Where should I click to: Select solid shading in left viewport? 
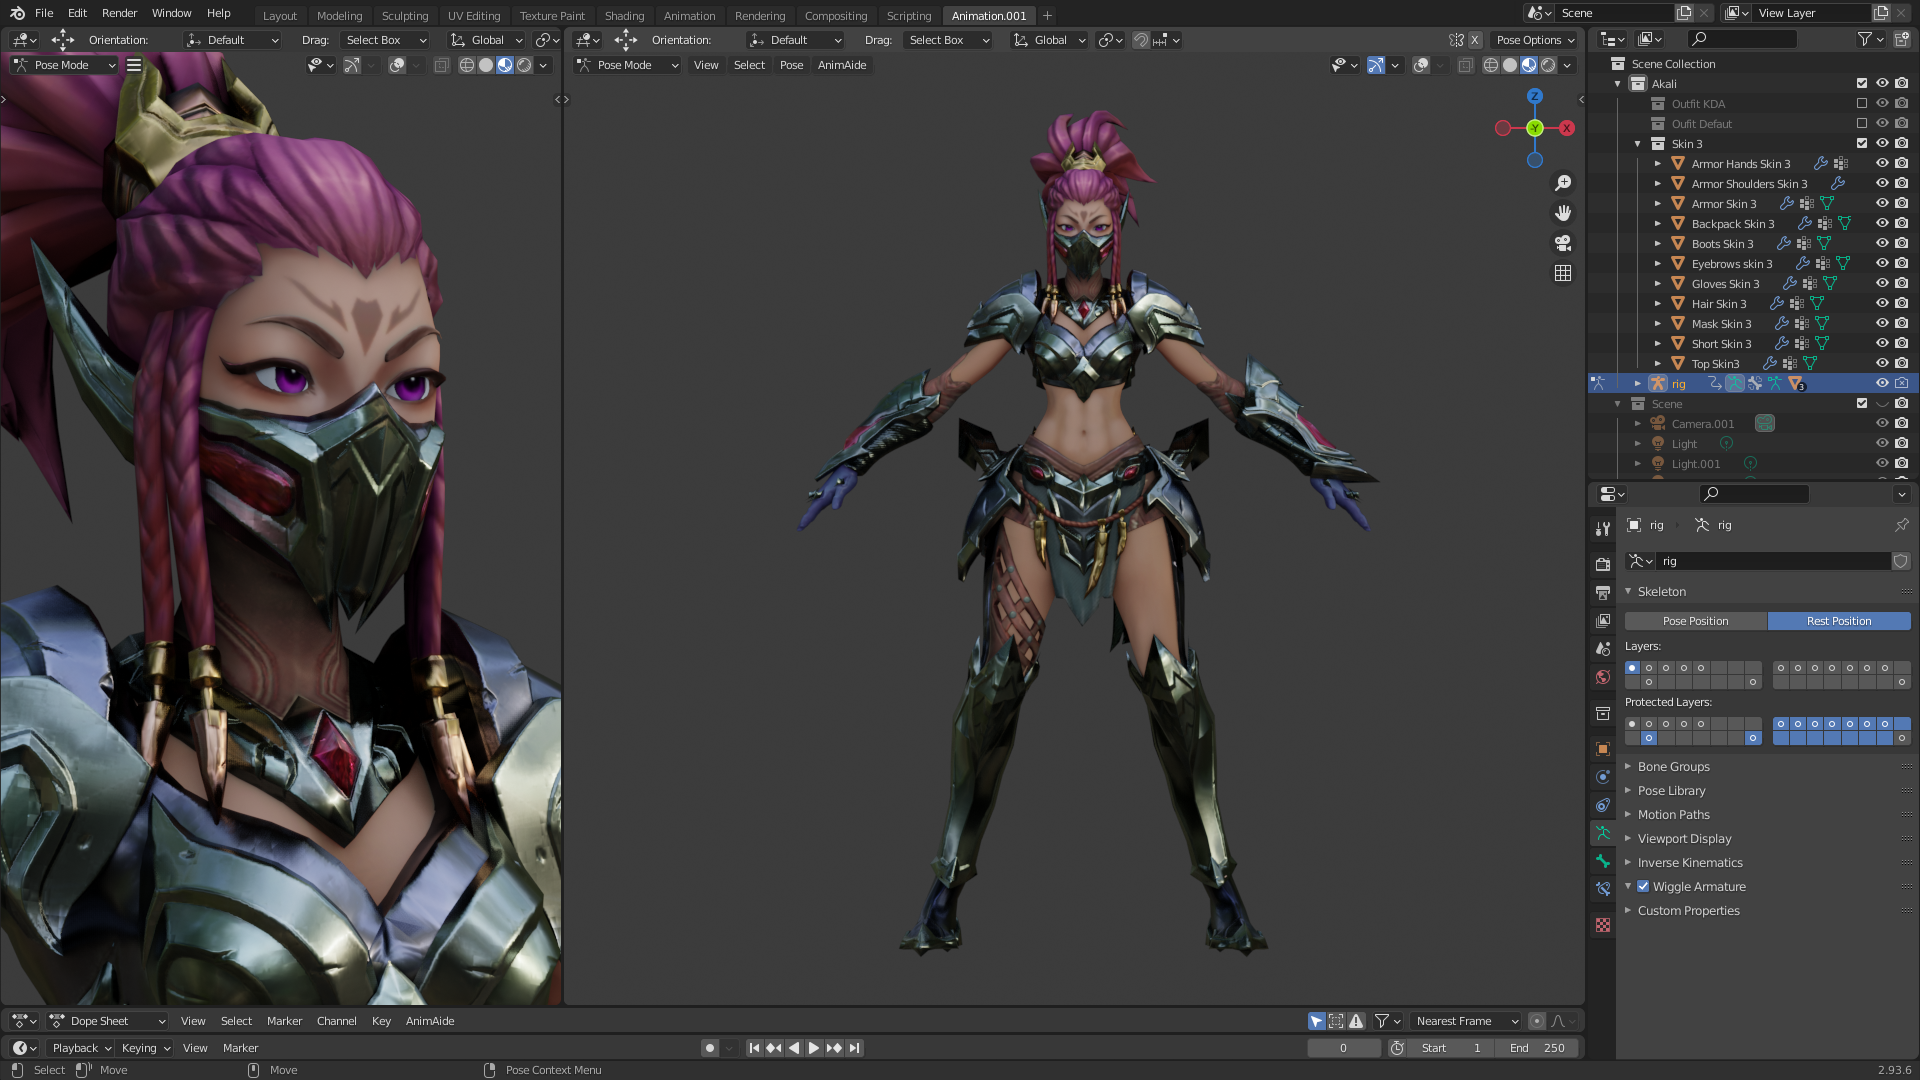click(486, 65)
